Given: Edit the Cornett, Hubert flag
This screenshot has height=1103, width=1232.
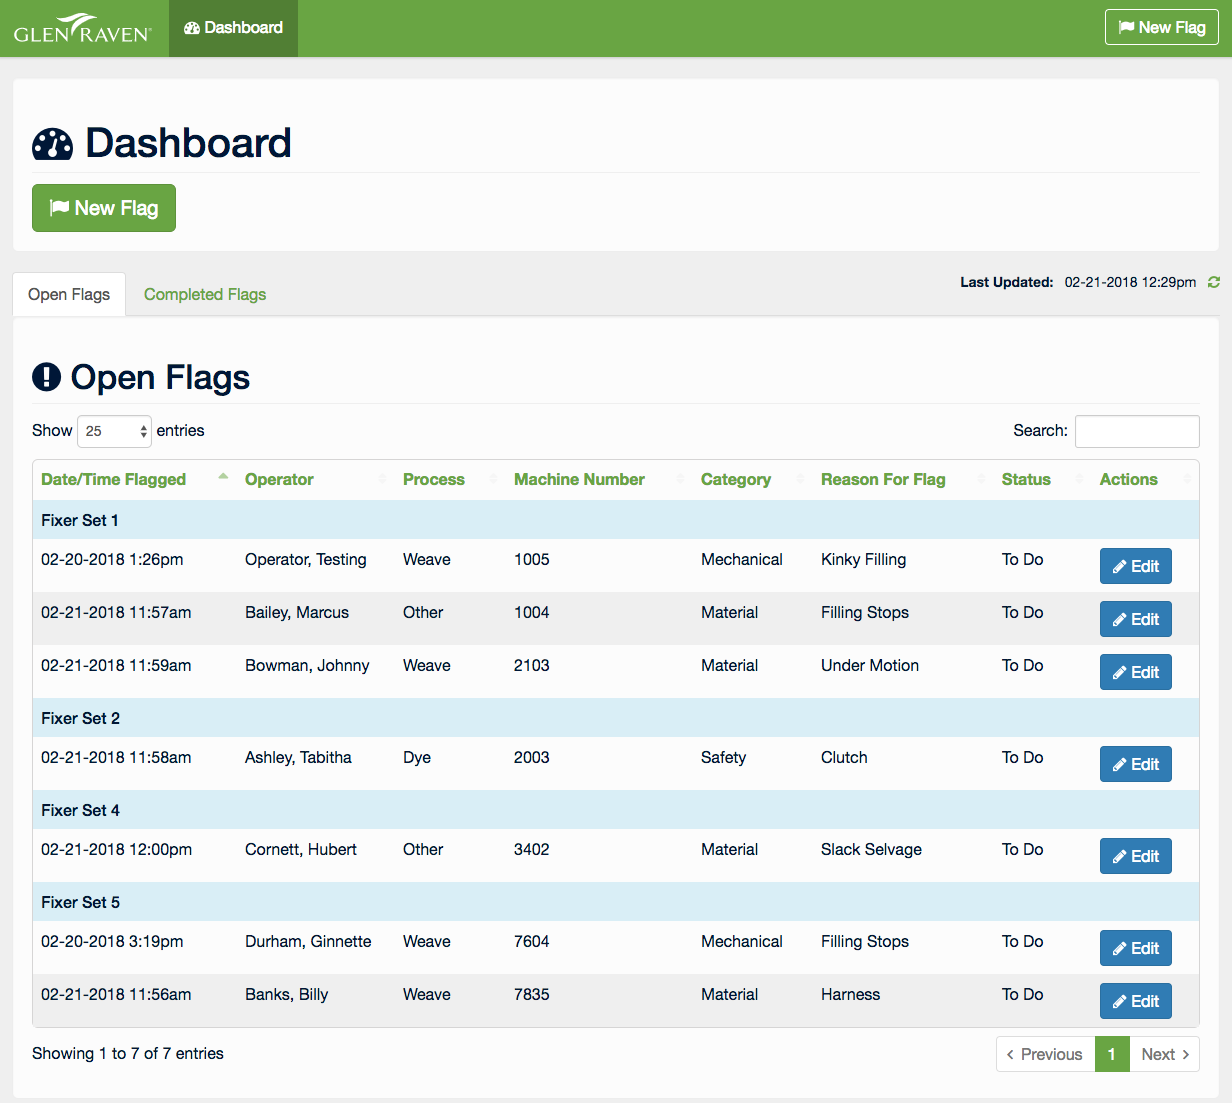Looking at the screenshot, I should [x=1136, y=856].
